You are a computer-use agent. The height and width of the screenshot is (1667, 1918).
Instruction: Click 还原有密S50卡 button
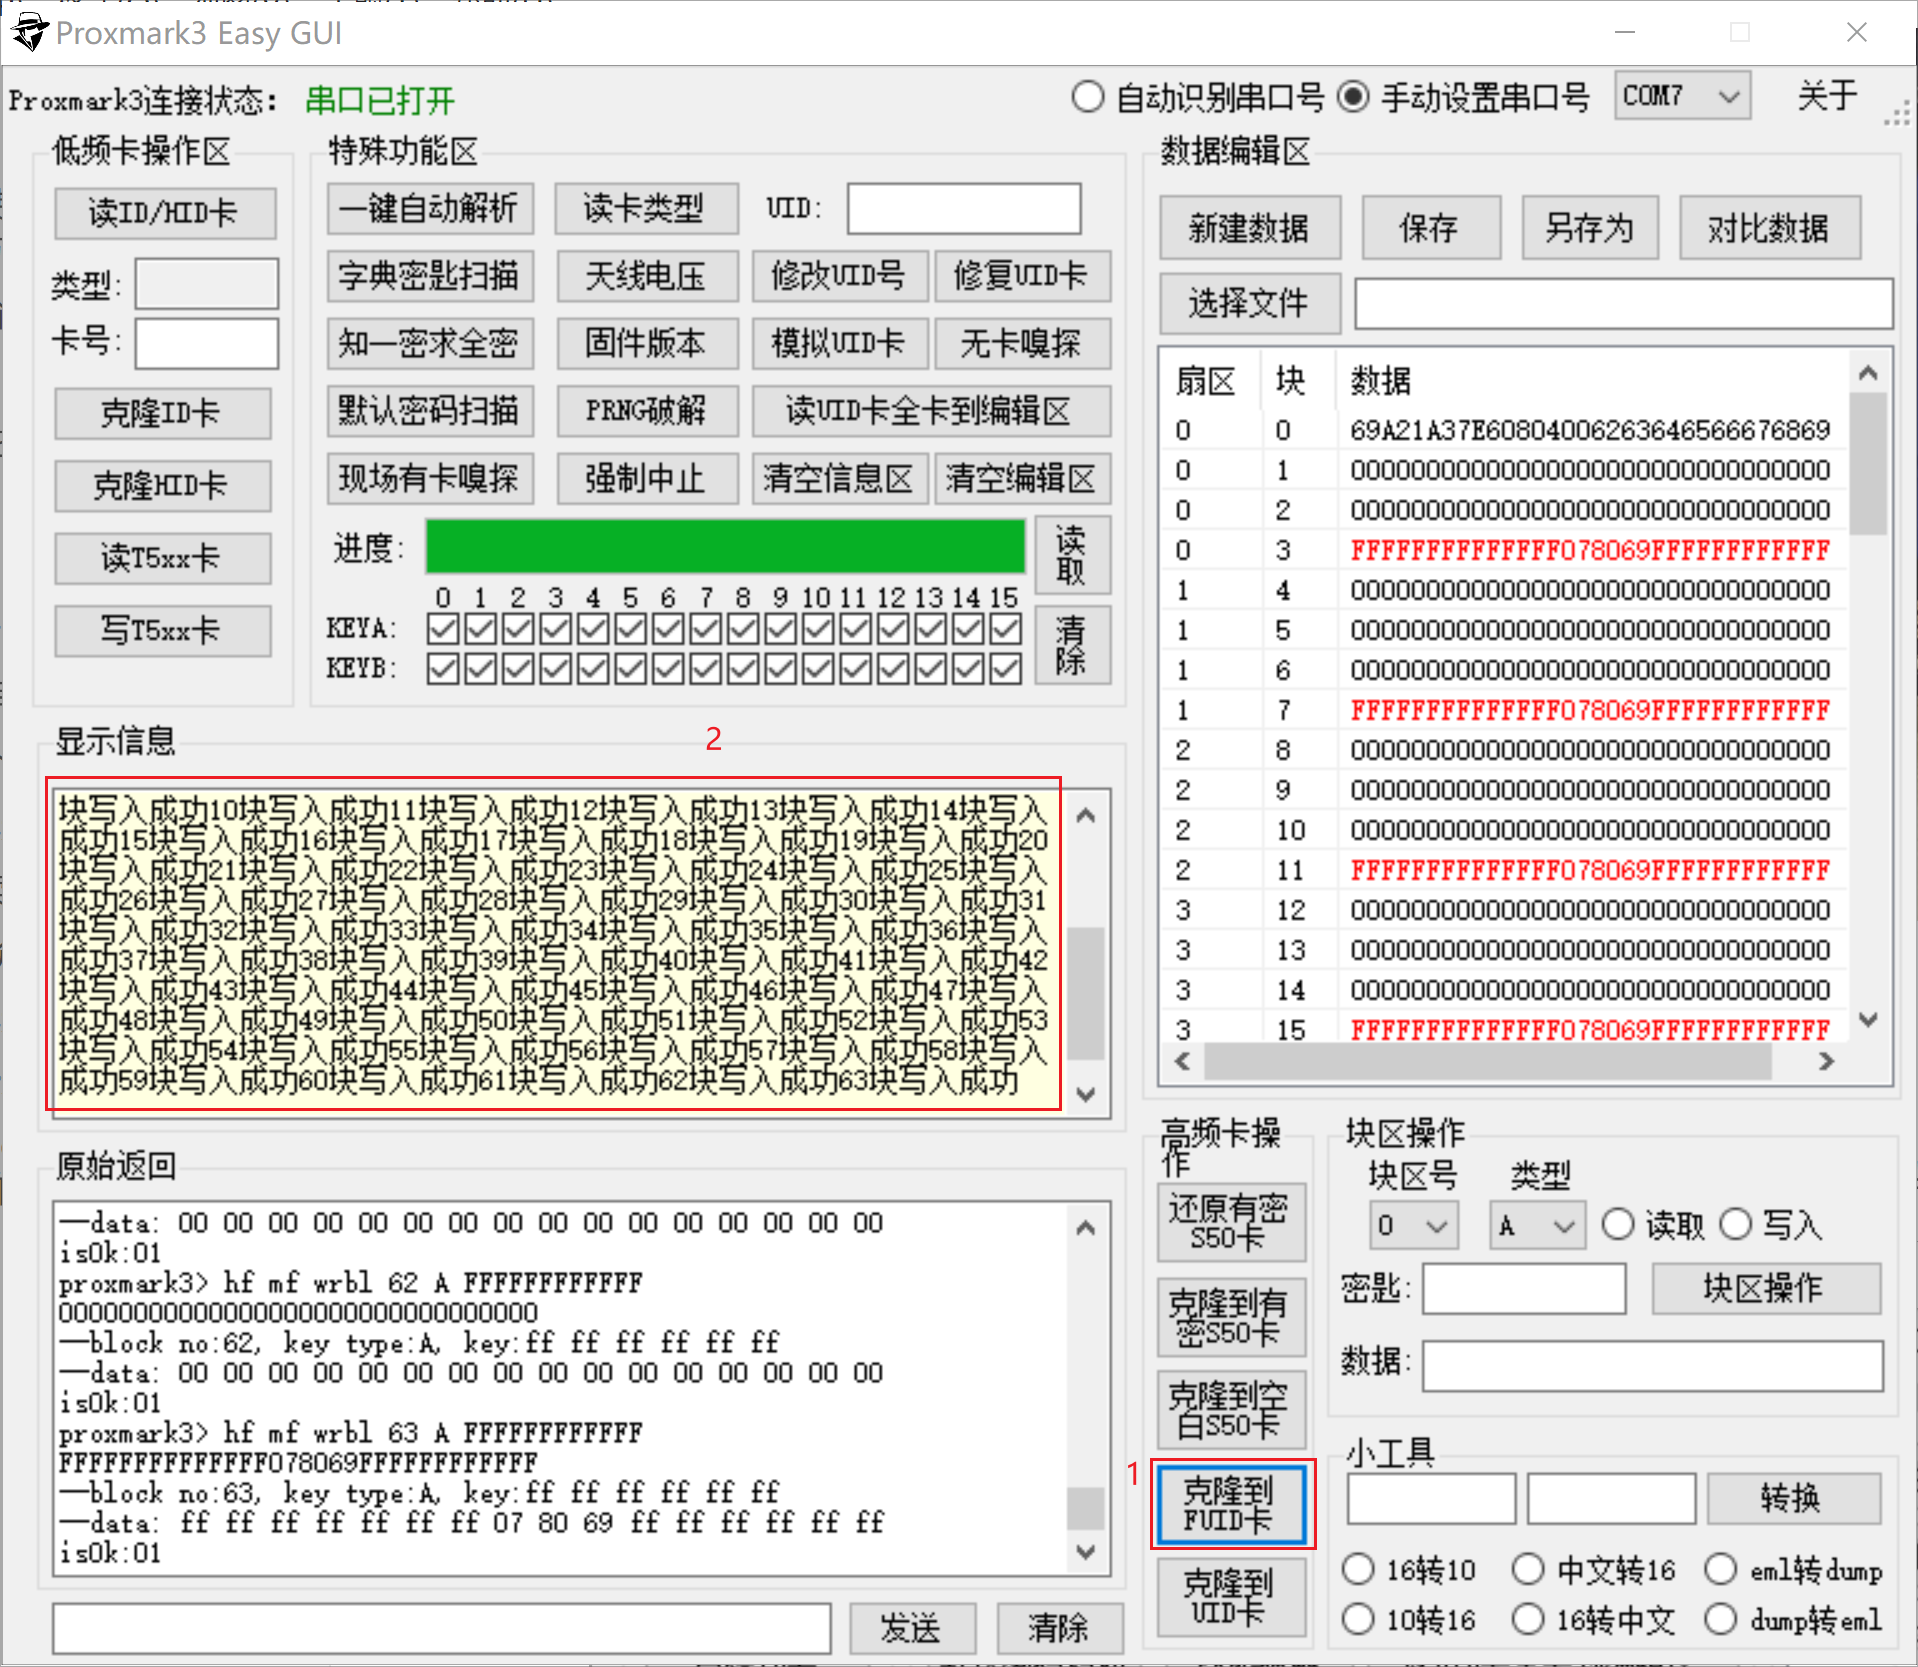pyautogui.click(x=1231, y=1223)
